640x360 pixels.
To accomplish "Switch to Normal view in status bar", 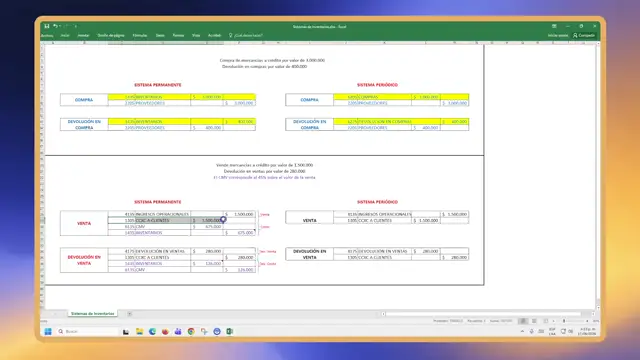I will [x=523, y=321].
